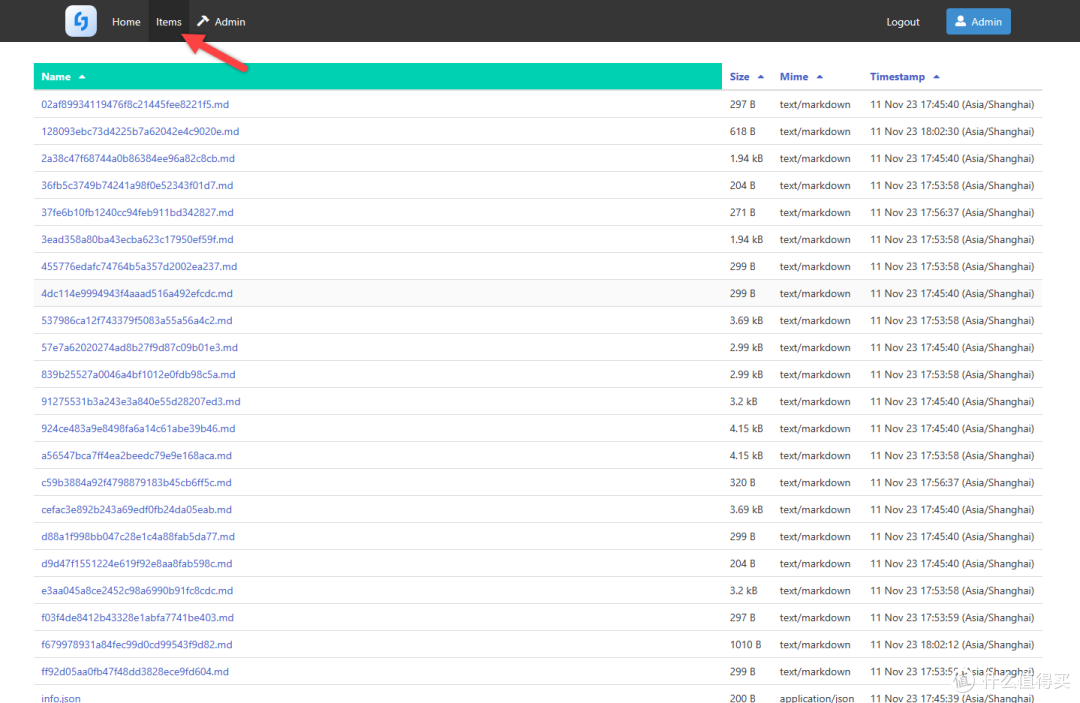Viewport: 1080px width, 703px height.
Task: Sort the table by Mime header
Action: tap(793, 76)
